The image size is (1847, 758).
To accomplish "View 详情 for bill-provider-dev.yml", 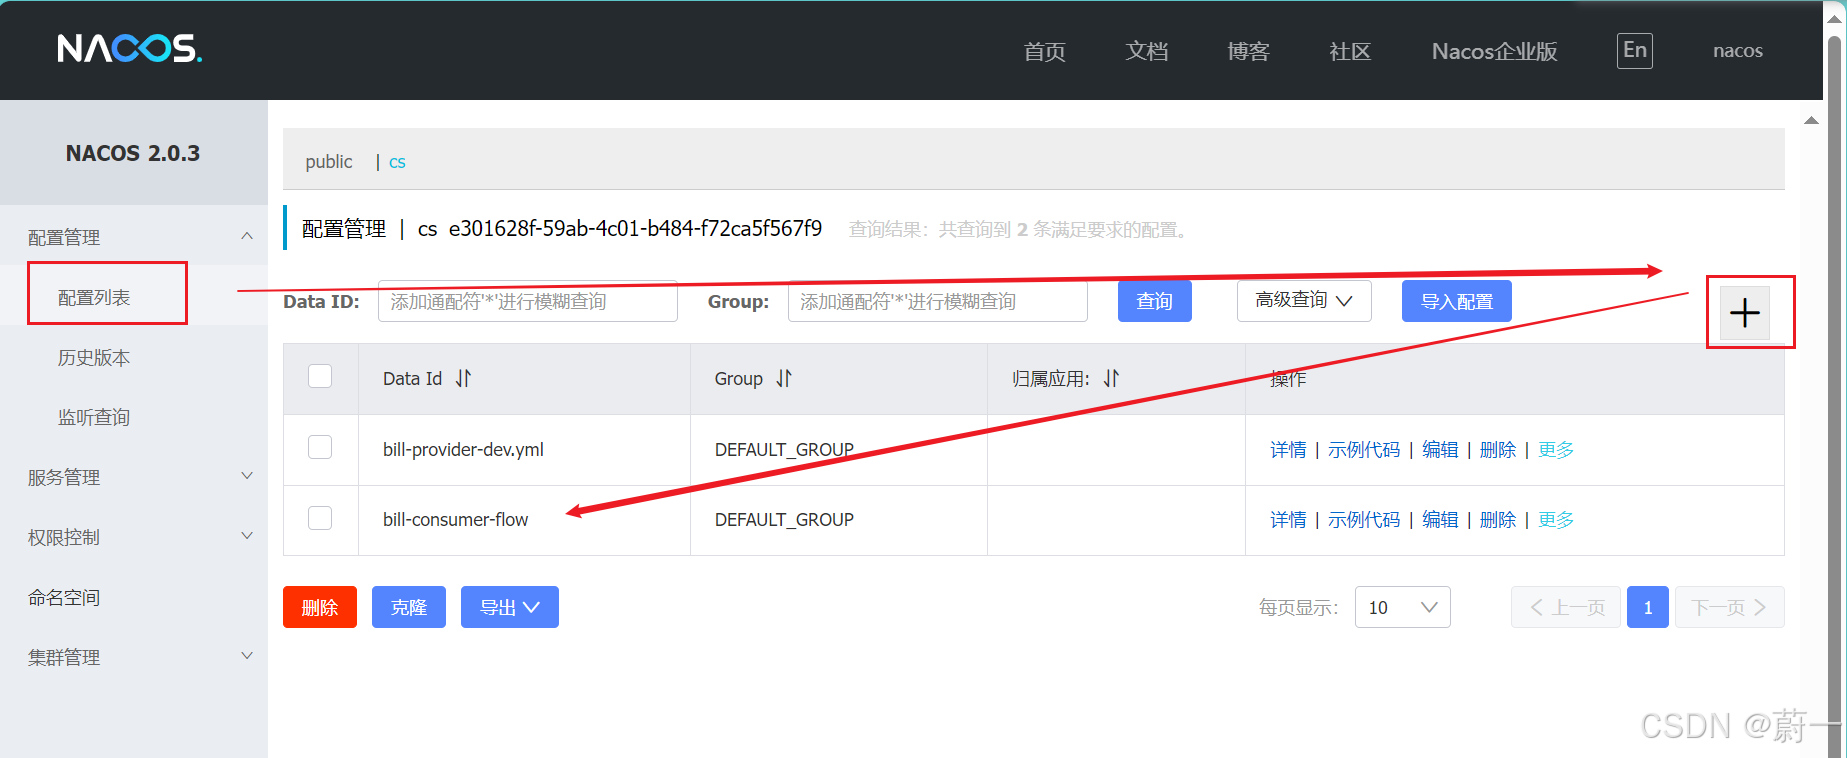I will 1288,450.
